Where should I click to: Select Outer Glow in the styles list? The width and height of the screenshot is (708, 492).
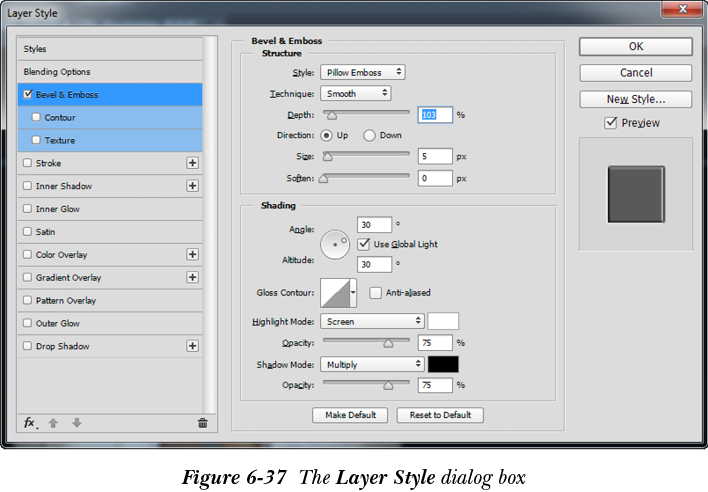coord(57,323)
